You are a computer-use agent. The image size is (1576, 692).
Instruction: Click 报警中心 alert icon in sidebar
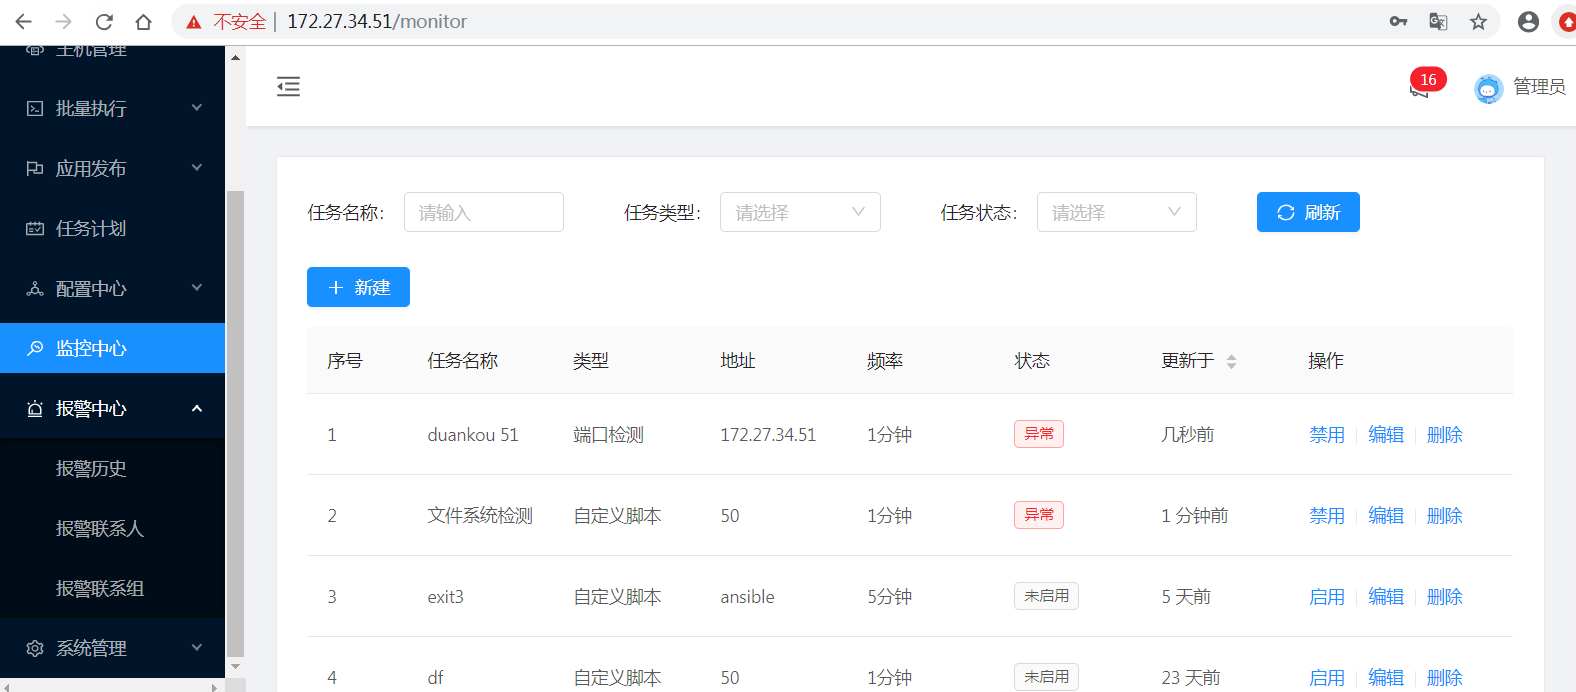coord(35,408)
